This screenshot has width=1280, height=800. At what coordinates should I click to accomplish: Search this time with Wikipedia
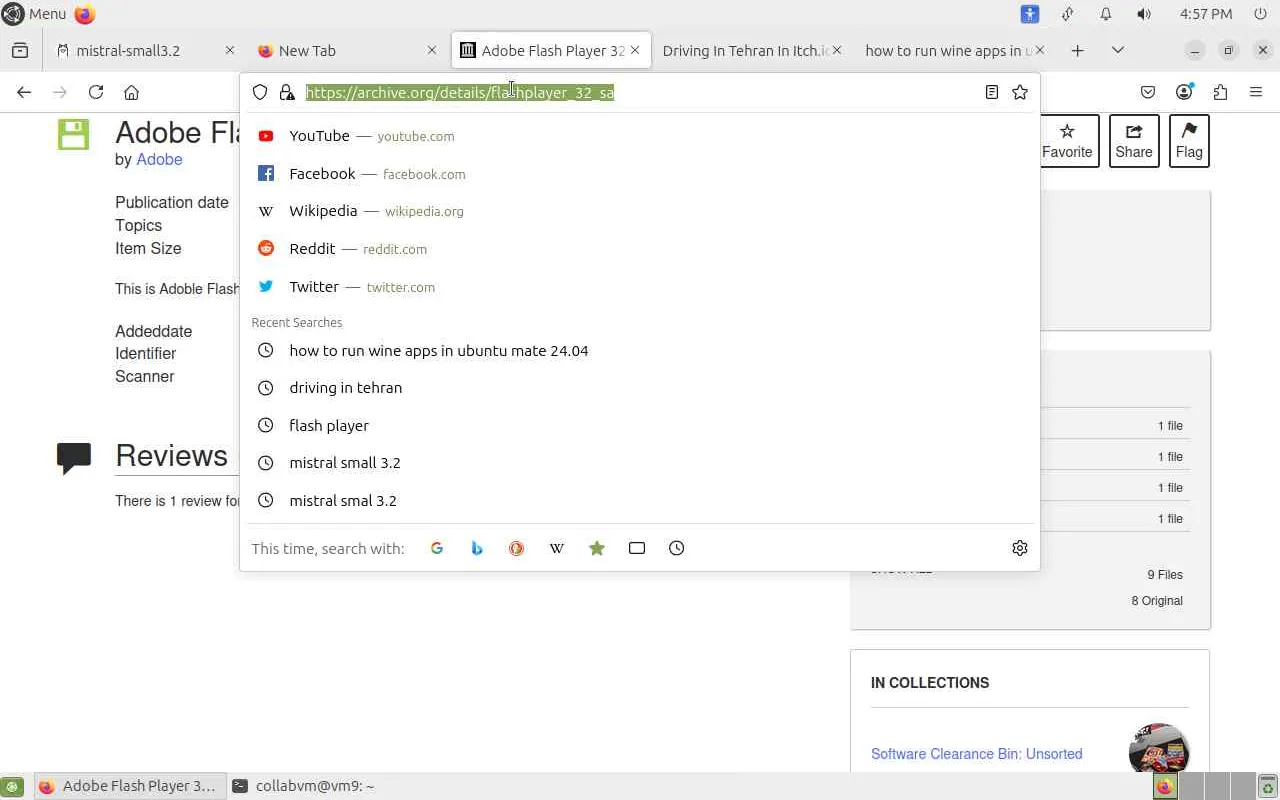tap(557, 548)
